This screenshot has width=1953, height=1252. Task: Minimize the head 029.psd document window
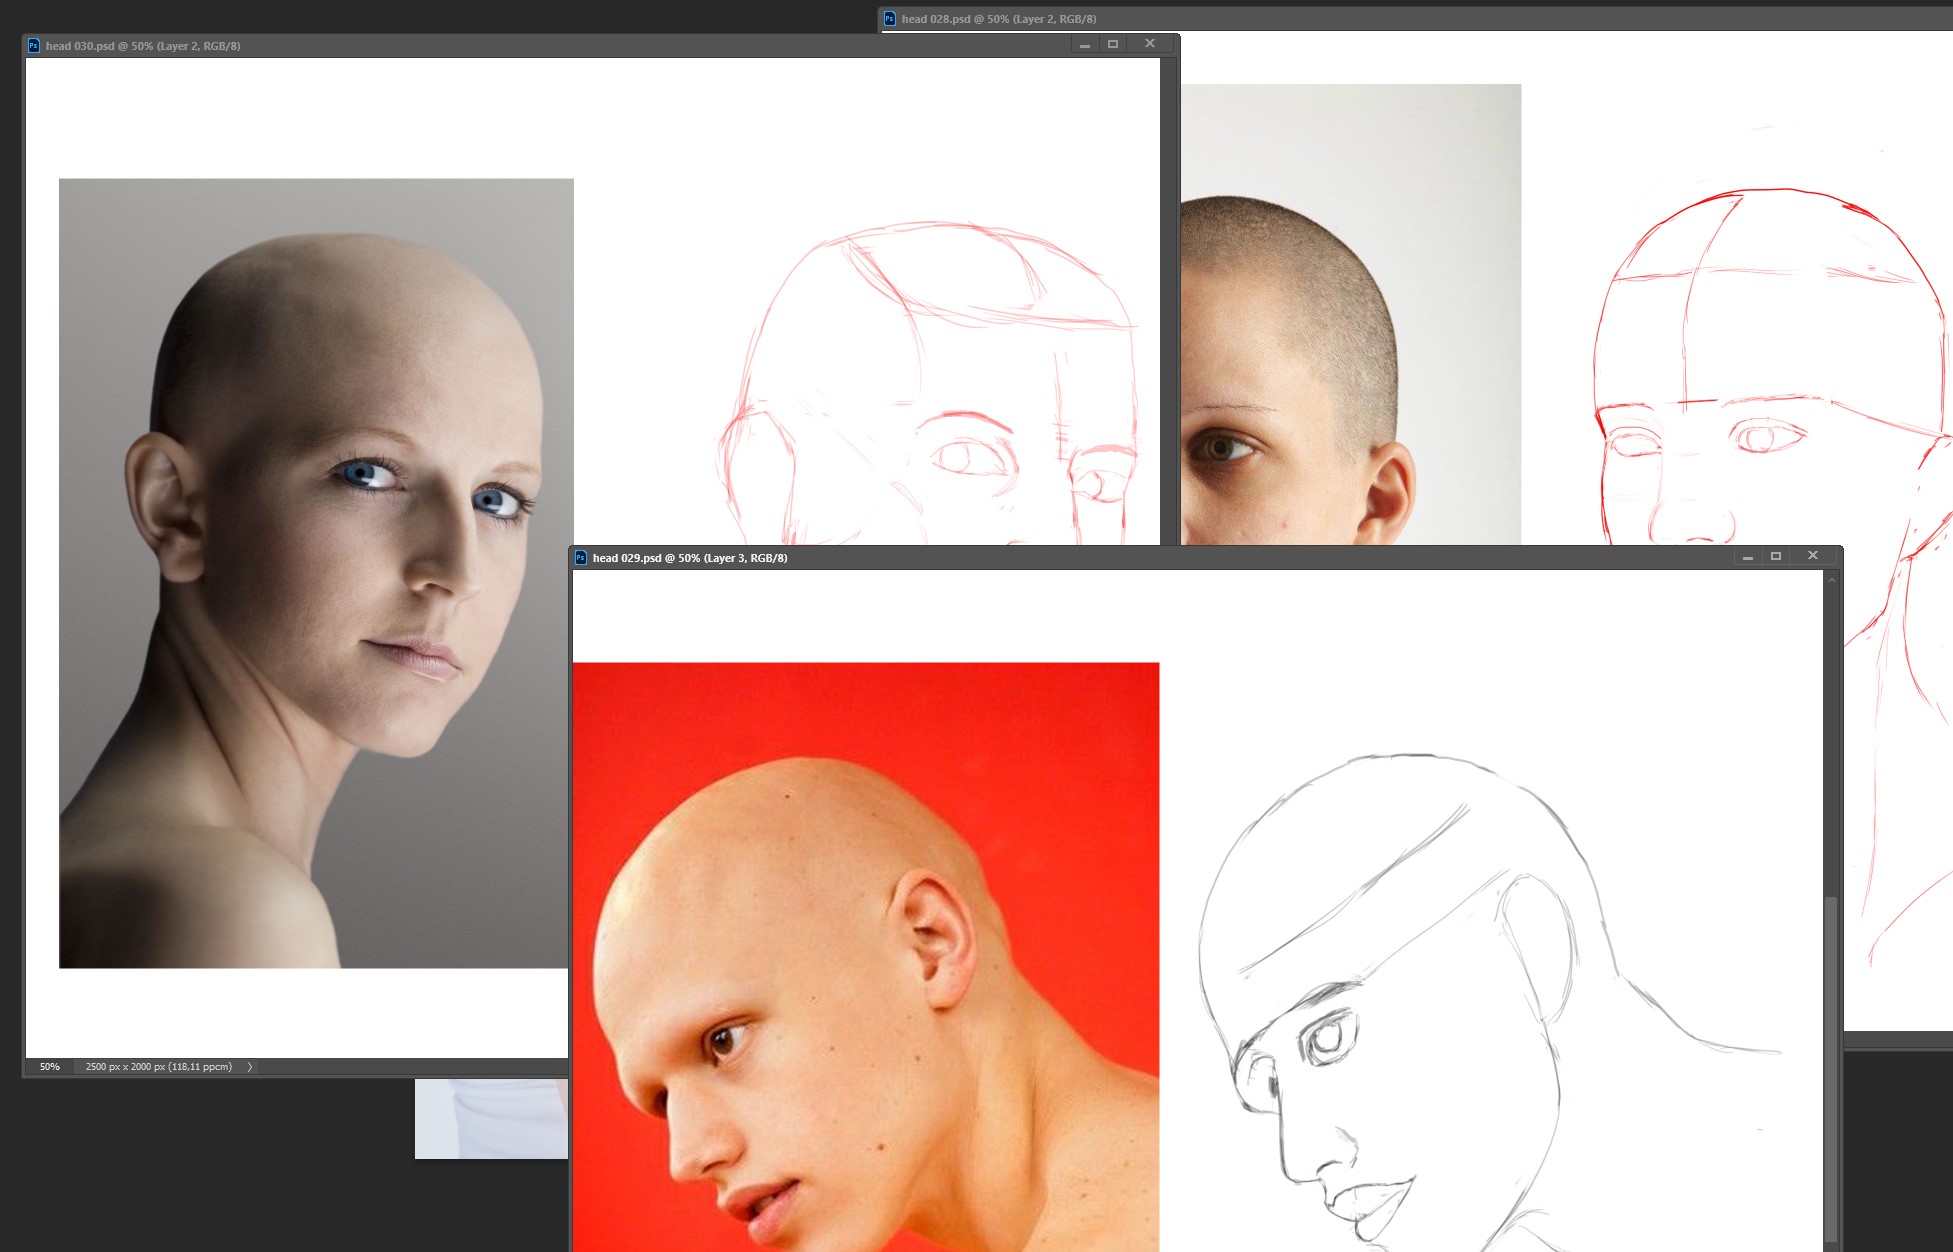(x=1747, y=557)
